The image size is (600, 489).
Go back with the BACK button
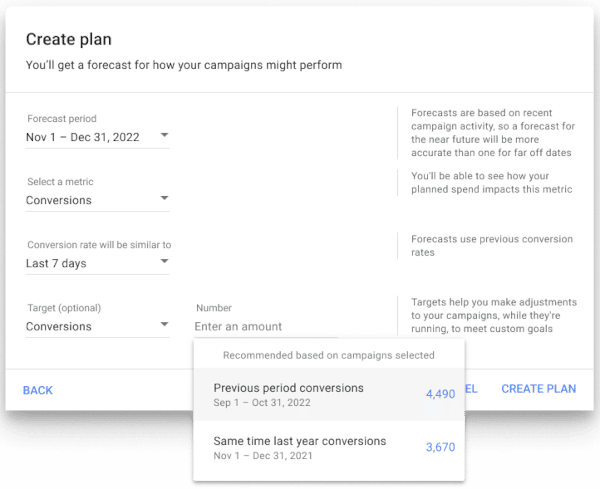tap(38, 390)
